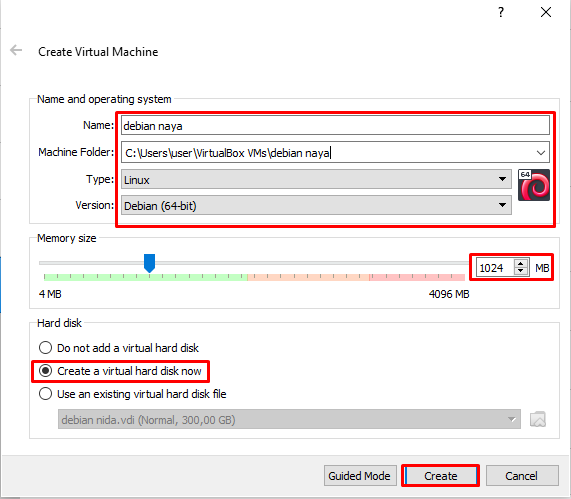Click the back arrow beside Create Virtual Machine
The image size is (571, 499).
click(x=16, y=50)
